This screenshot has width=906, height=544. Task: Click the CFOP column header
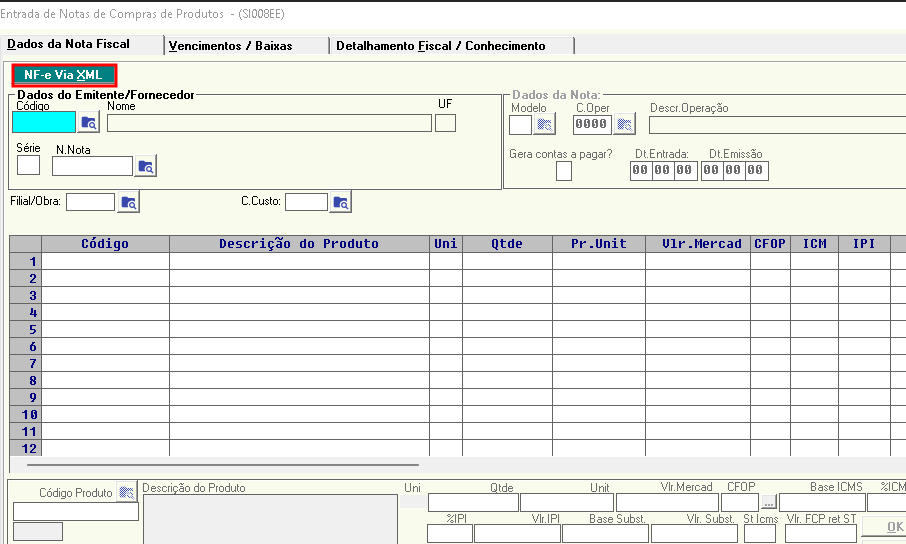770,244
